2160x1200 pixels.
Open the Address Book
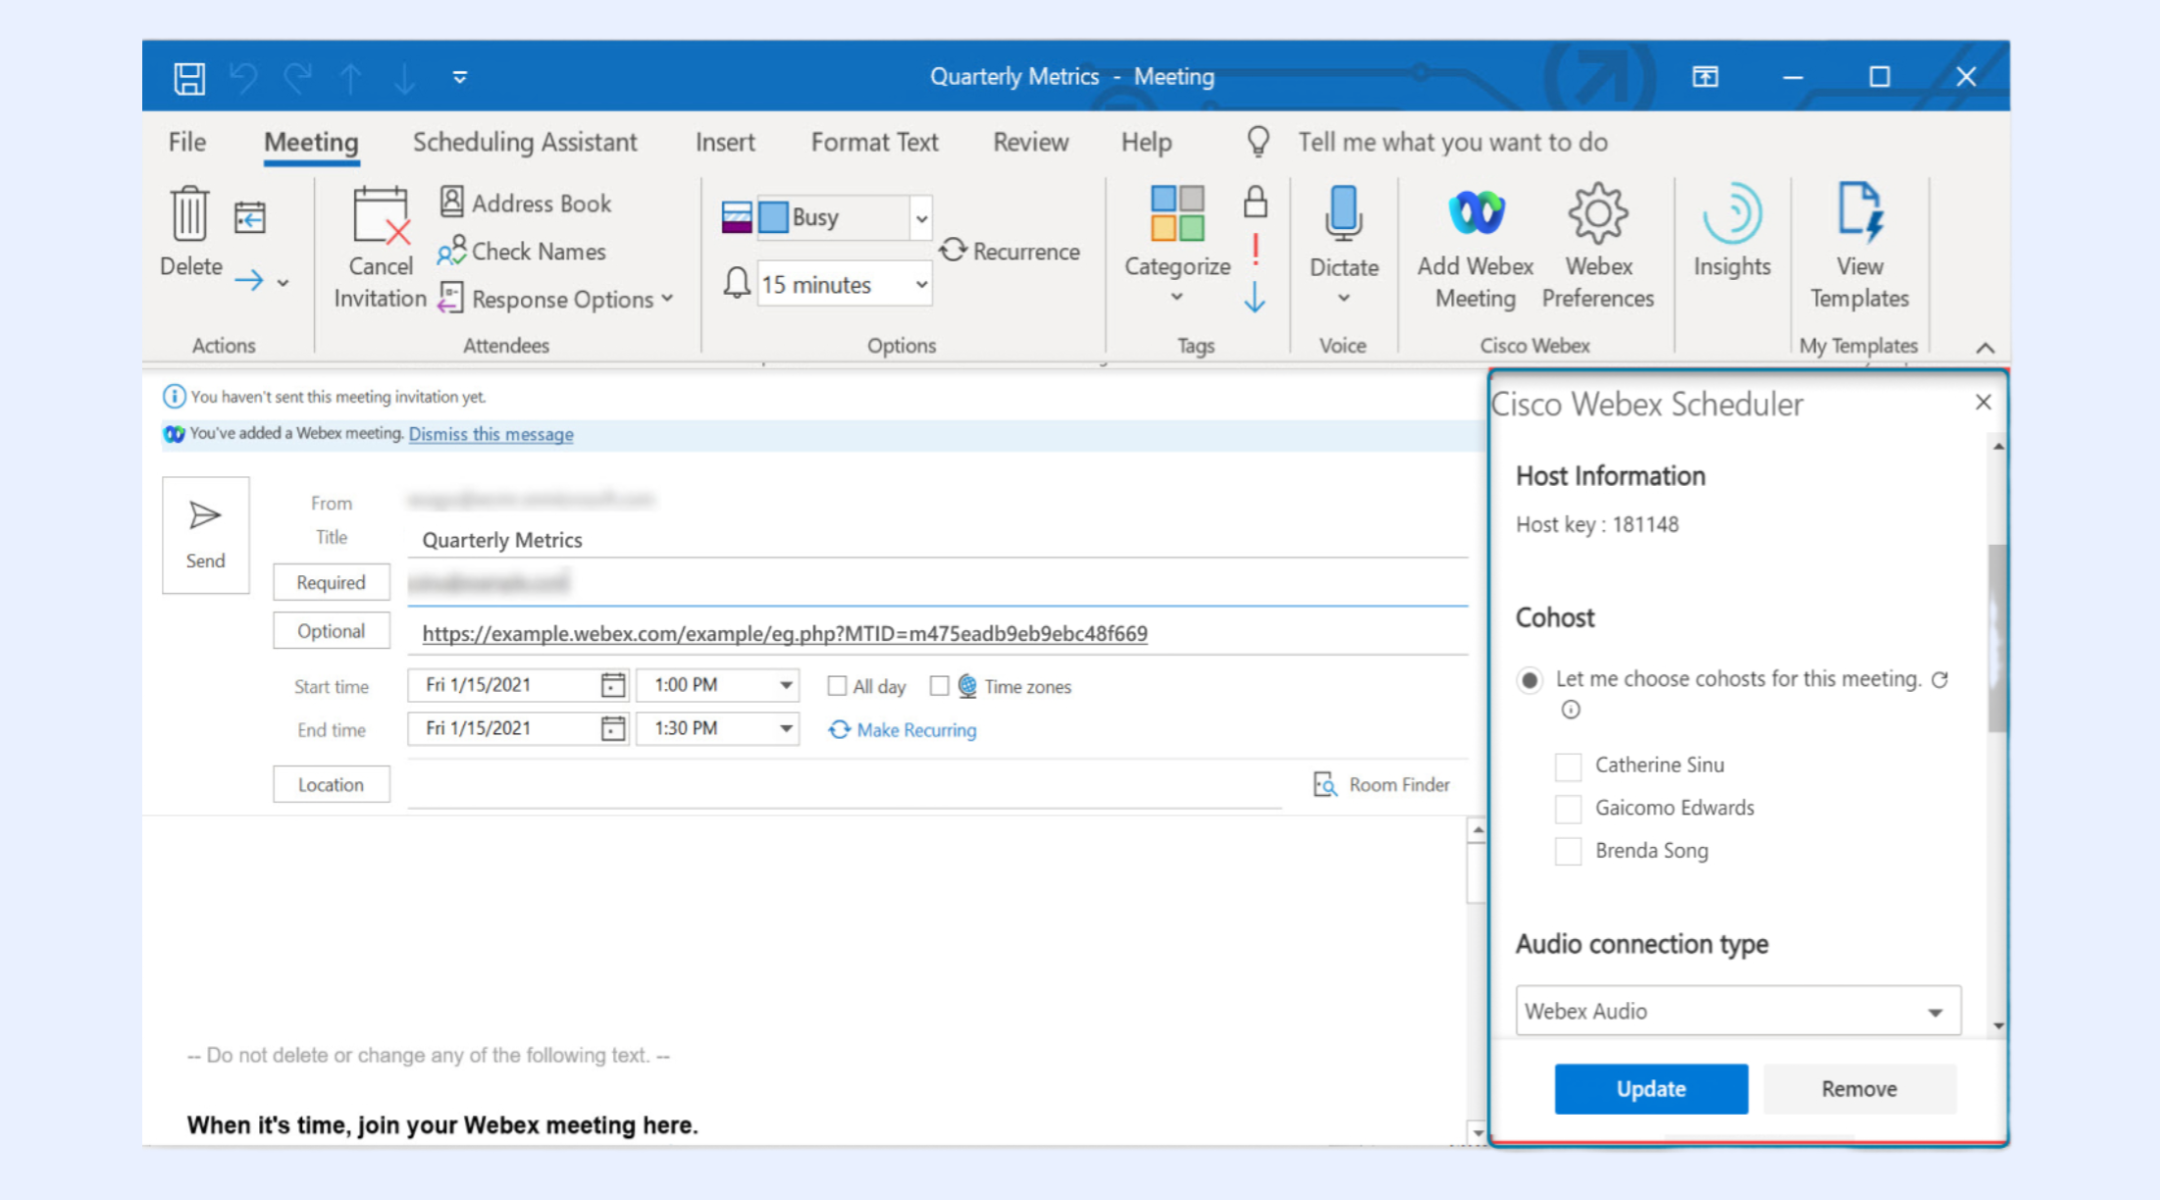(x=526, y=203)
